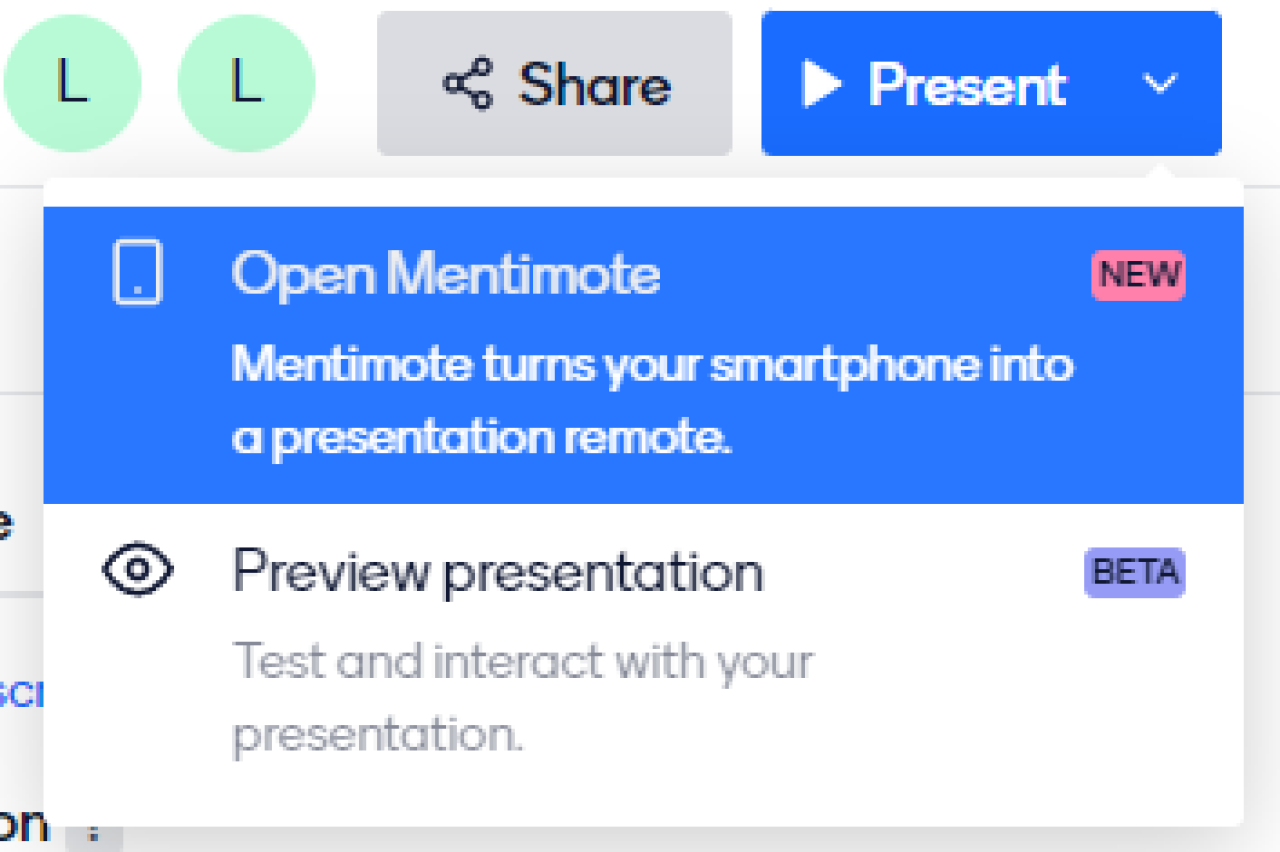Start presenting via the Present label
The width and height of the screenshot is (1280, 852).
pyautogui.click(x=967, y=84)
